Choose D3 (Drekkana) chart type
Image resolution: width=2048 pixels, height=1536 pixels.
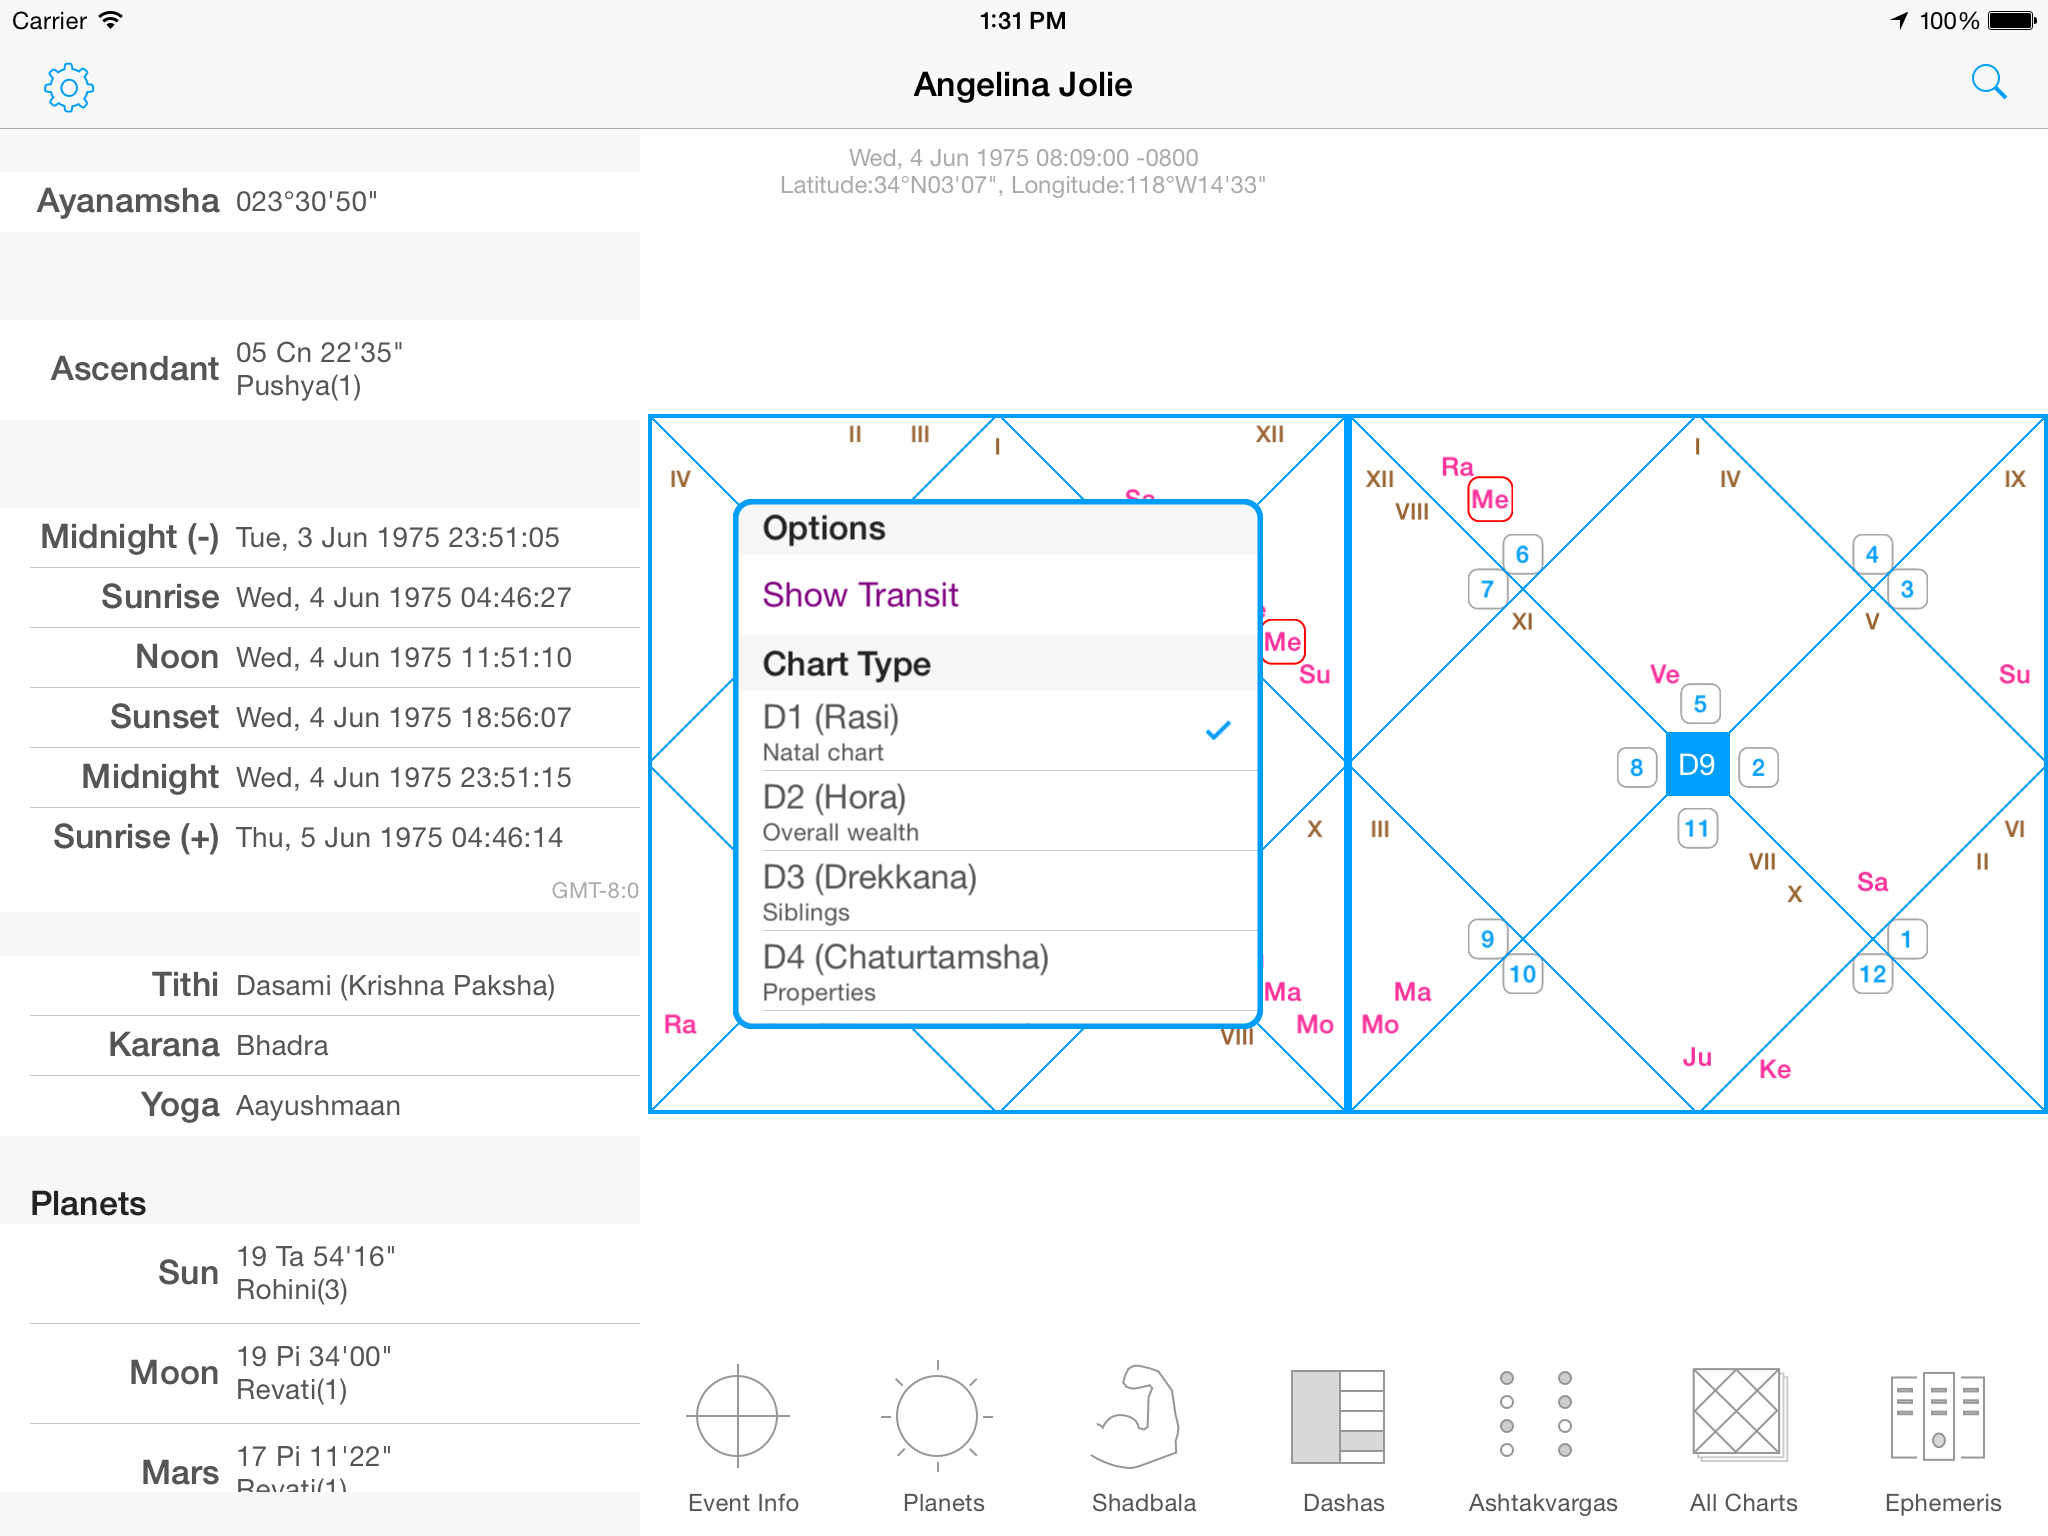998,891
